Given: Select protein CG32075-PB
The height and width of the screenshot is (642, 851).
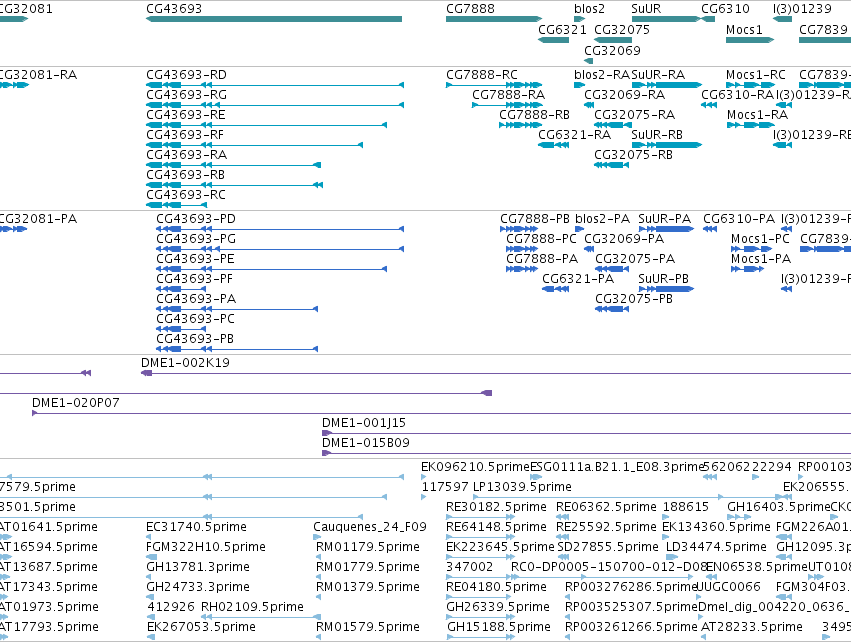Looking at the screenshot, I should pyautogui.click(x=634, y=299).
